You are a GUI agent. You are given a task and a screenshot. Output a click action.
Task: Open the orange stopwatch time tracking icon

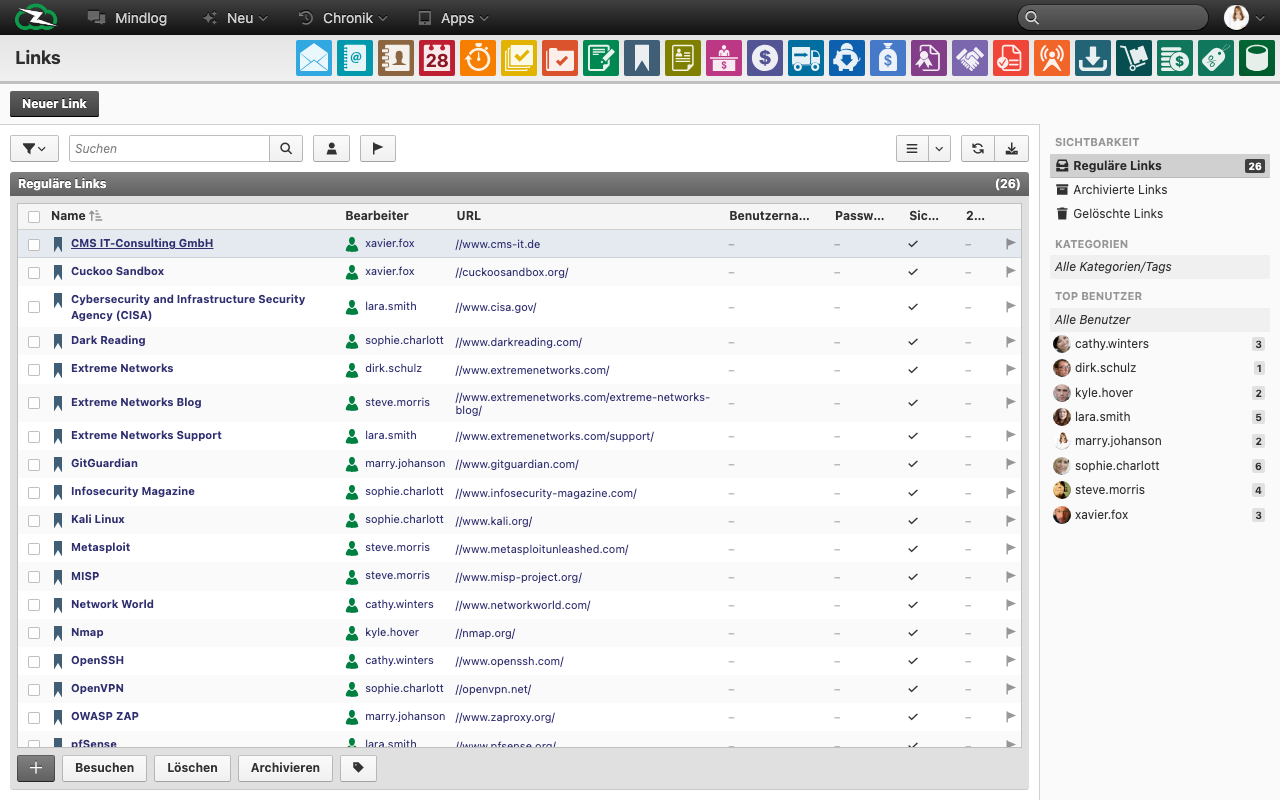(478, 58)
